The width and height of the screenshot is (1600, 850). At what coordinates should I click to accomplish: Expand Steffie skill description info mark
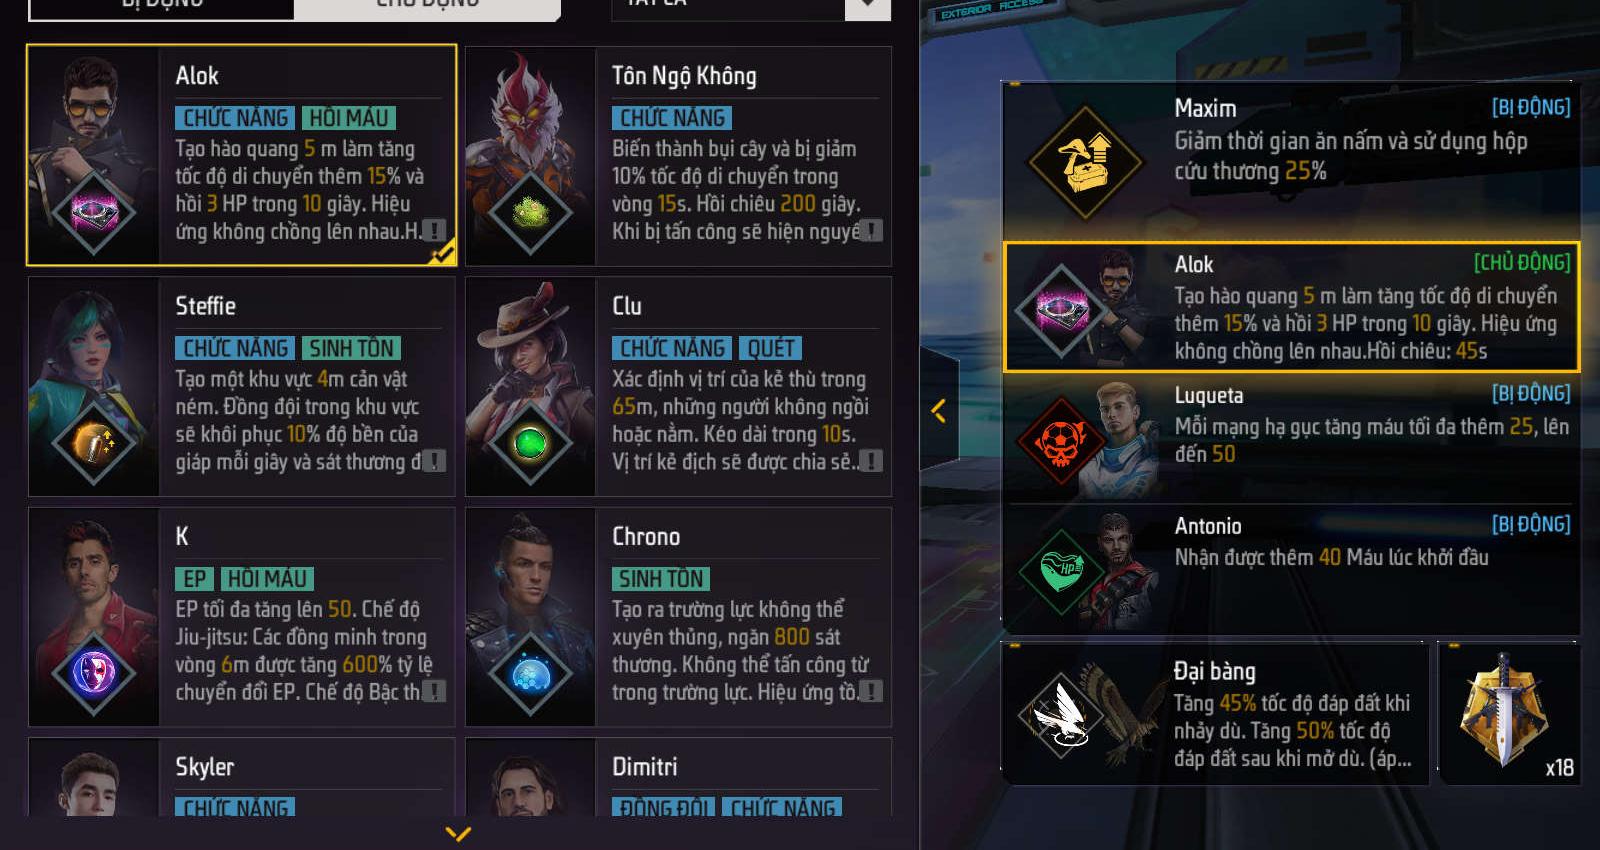[x=434, y=460]
